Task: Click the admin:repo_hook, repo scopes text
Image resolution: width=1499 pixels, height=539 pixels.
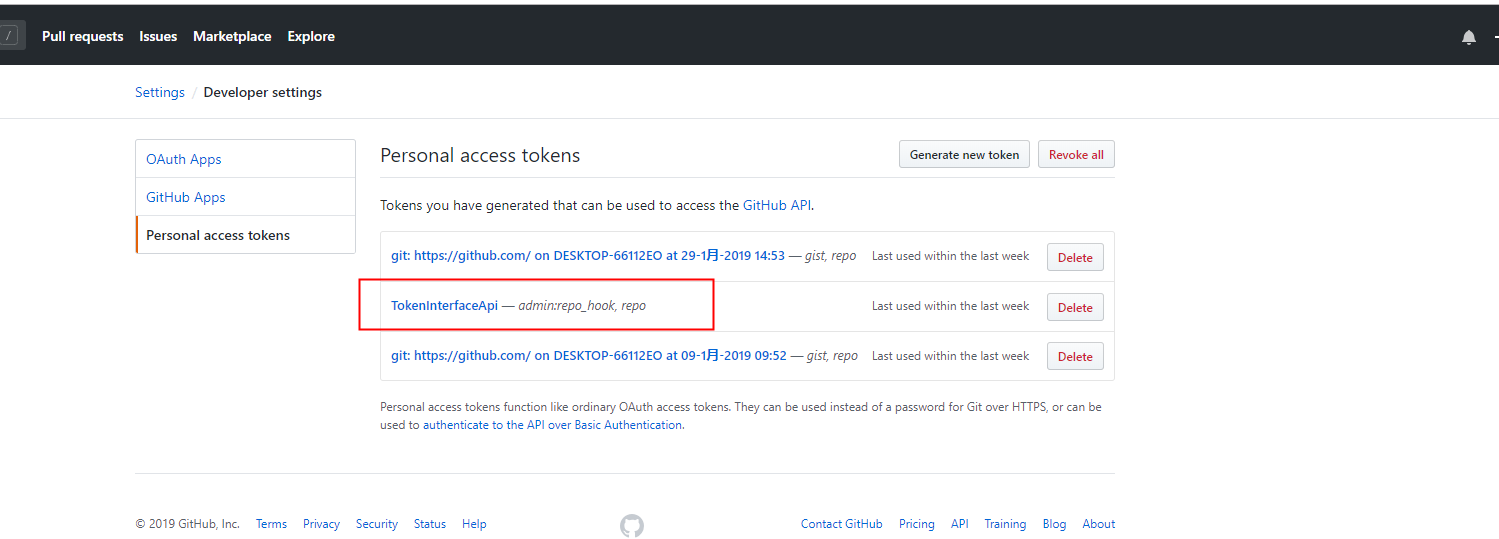Action: (582, 305)
